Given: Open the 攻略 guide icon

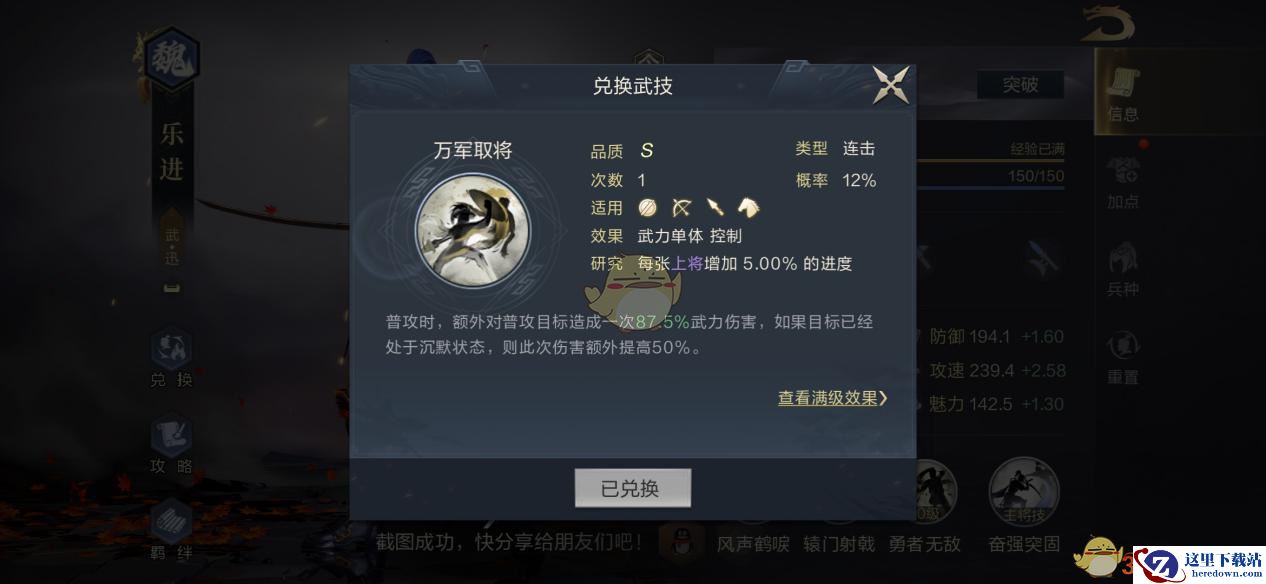Looking at the screenshot, I should tap(171, 445).
